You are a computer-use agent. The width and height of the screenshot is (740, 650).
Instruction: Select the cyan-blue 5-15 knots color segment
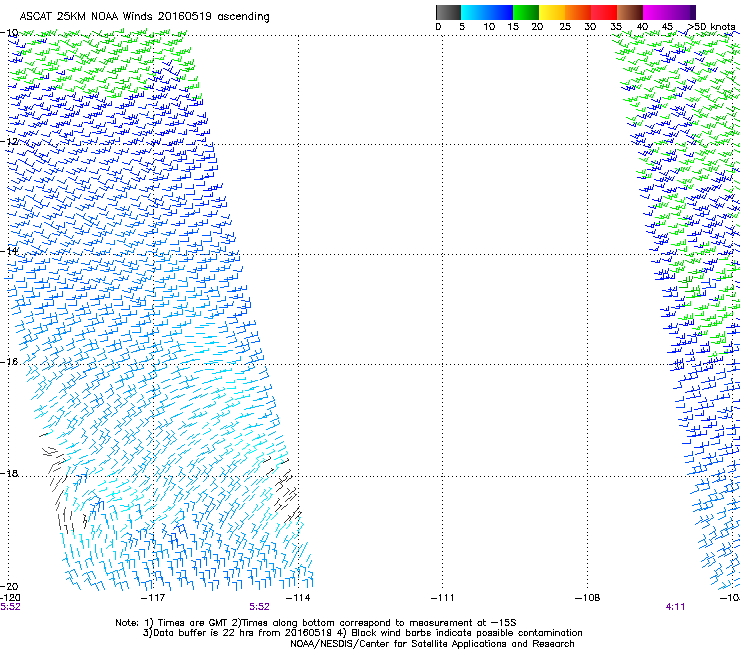(x=487, y=12)
